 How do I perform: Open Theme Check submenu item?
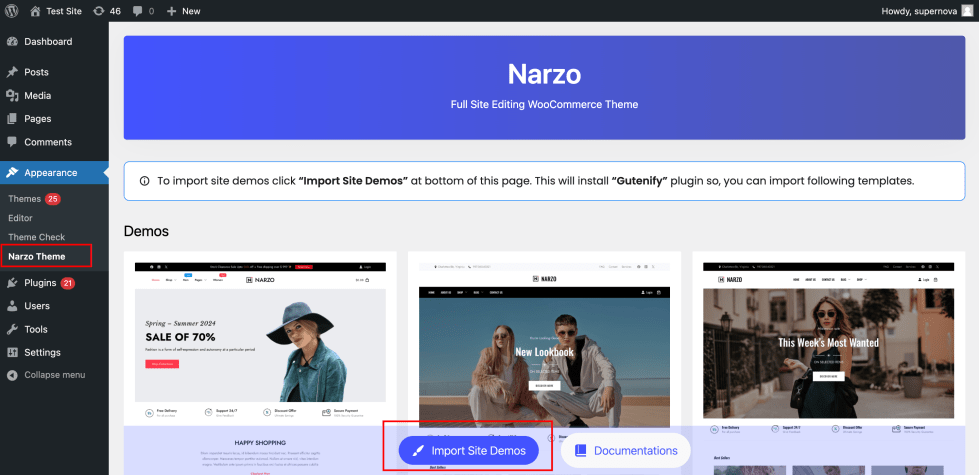coord(36,237)
